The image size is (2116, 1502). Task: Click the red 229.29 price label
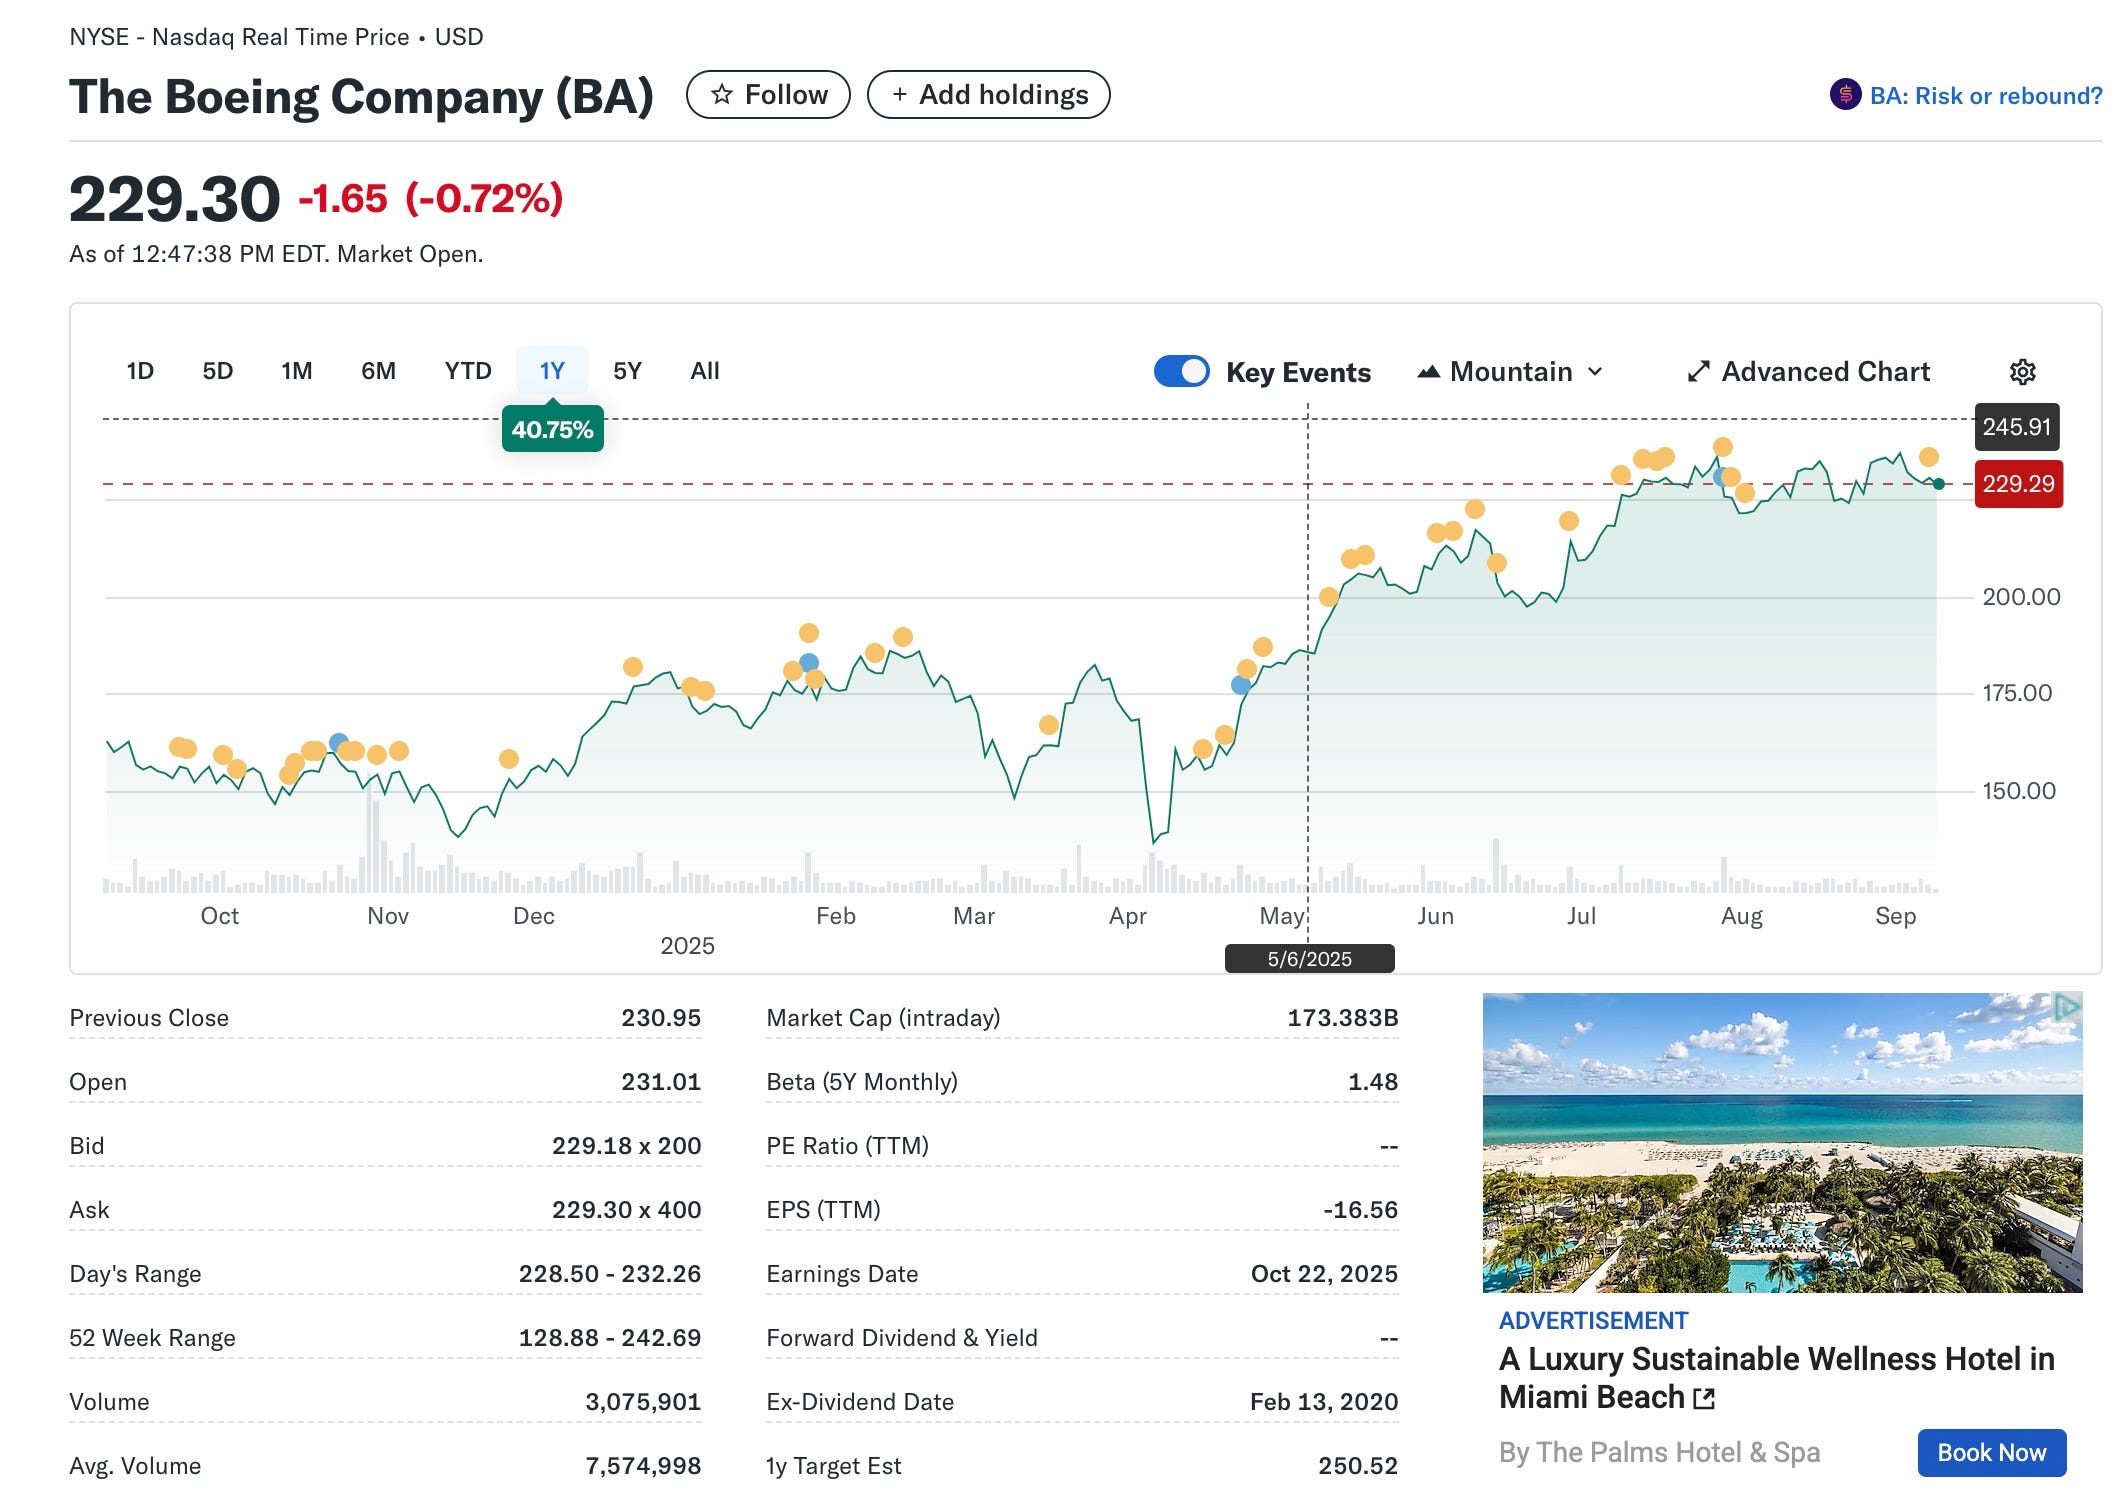pyautogui.click(x=2018, y=484)
